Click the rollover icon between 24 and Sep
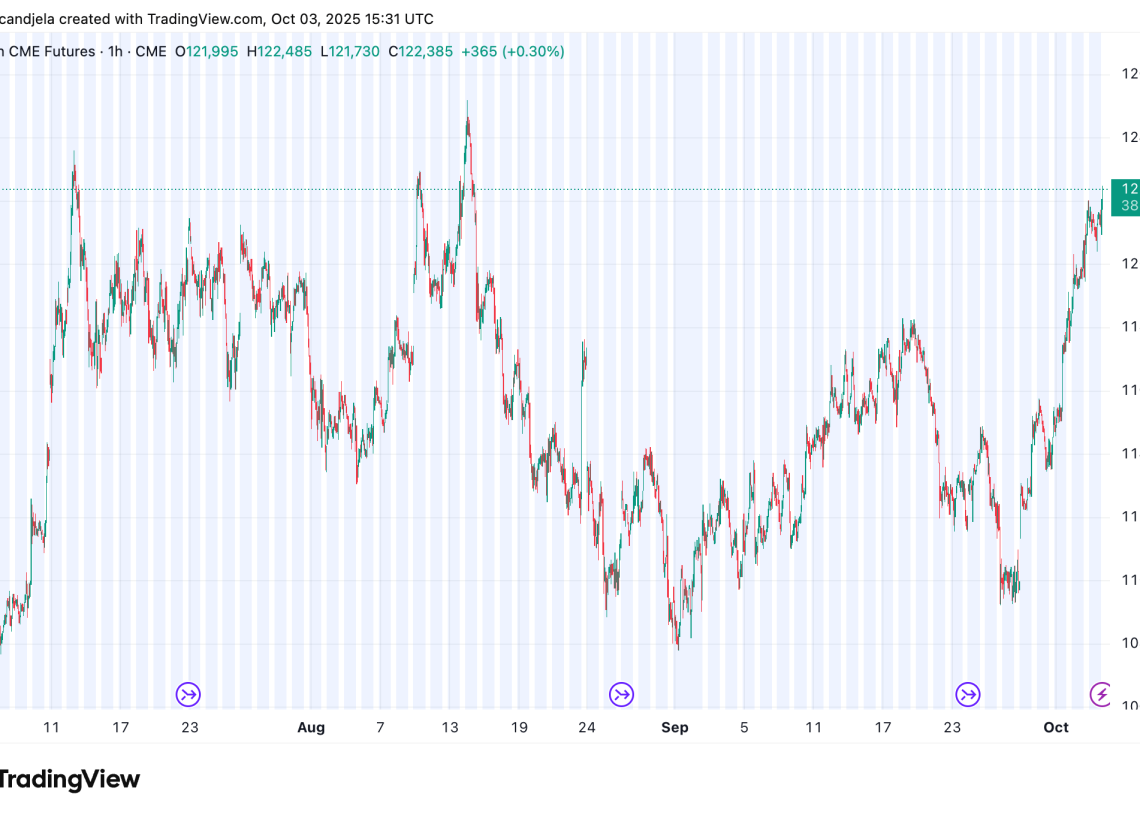This screenshot has width=1140, height=815. tap(622, 694)
